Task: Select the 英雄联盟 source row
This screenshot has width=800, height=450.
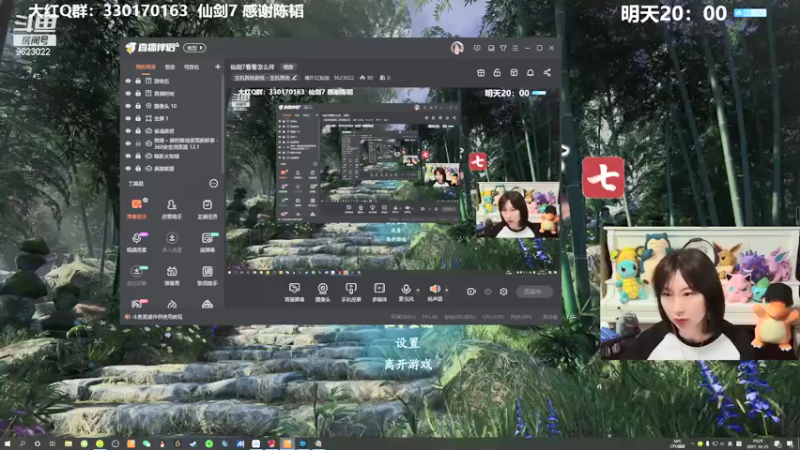Action: tap(172, 168)
